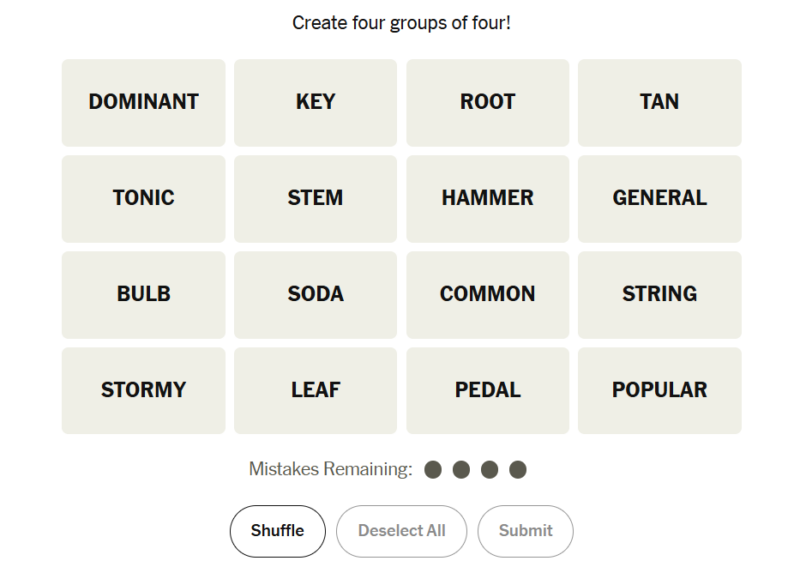Tap the STEM card
The height and width of the screenshot is (573, 800).
click(315, 198)
